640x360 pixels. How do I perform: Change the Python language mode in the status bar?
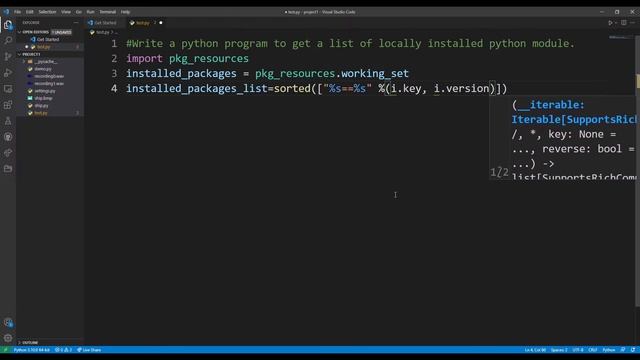(609, 350)
